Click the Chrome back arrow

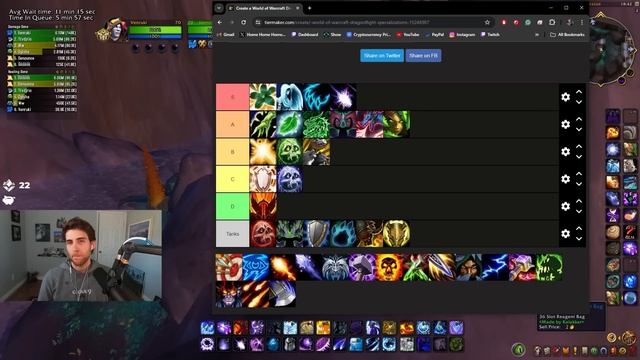220,22
